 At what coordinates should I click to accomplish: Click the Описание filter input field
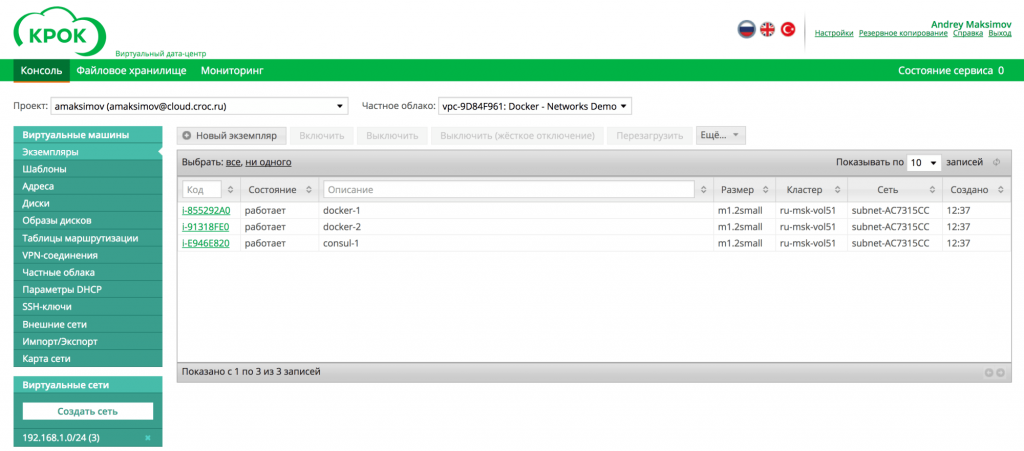coord(509,190)
